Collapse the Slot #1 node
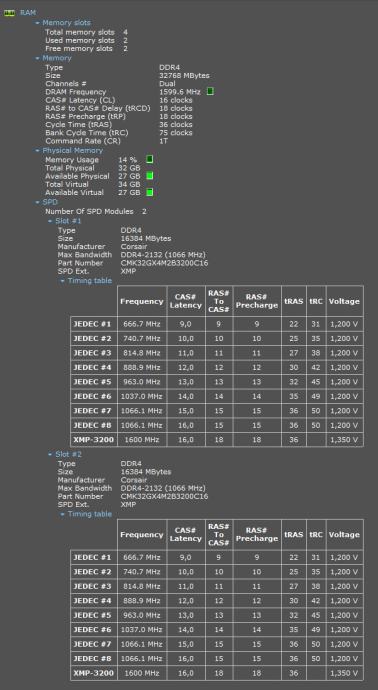378x690 pixels. click(x=50, y=221)
